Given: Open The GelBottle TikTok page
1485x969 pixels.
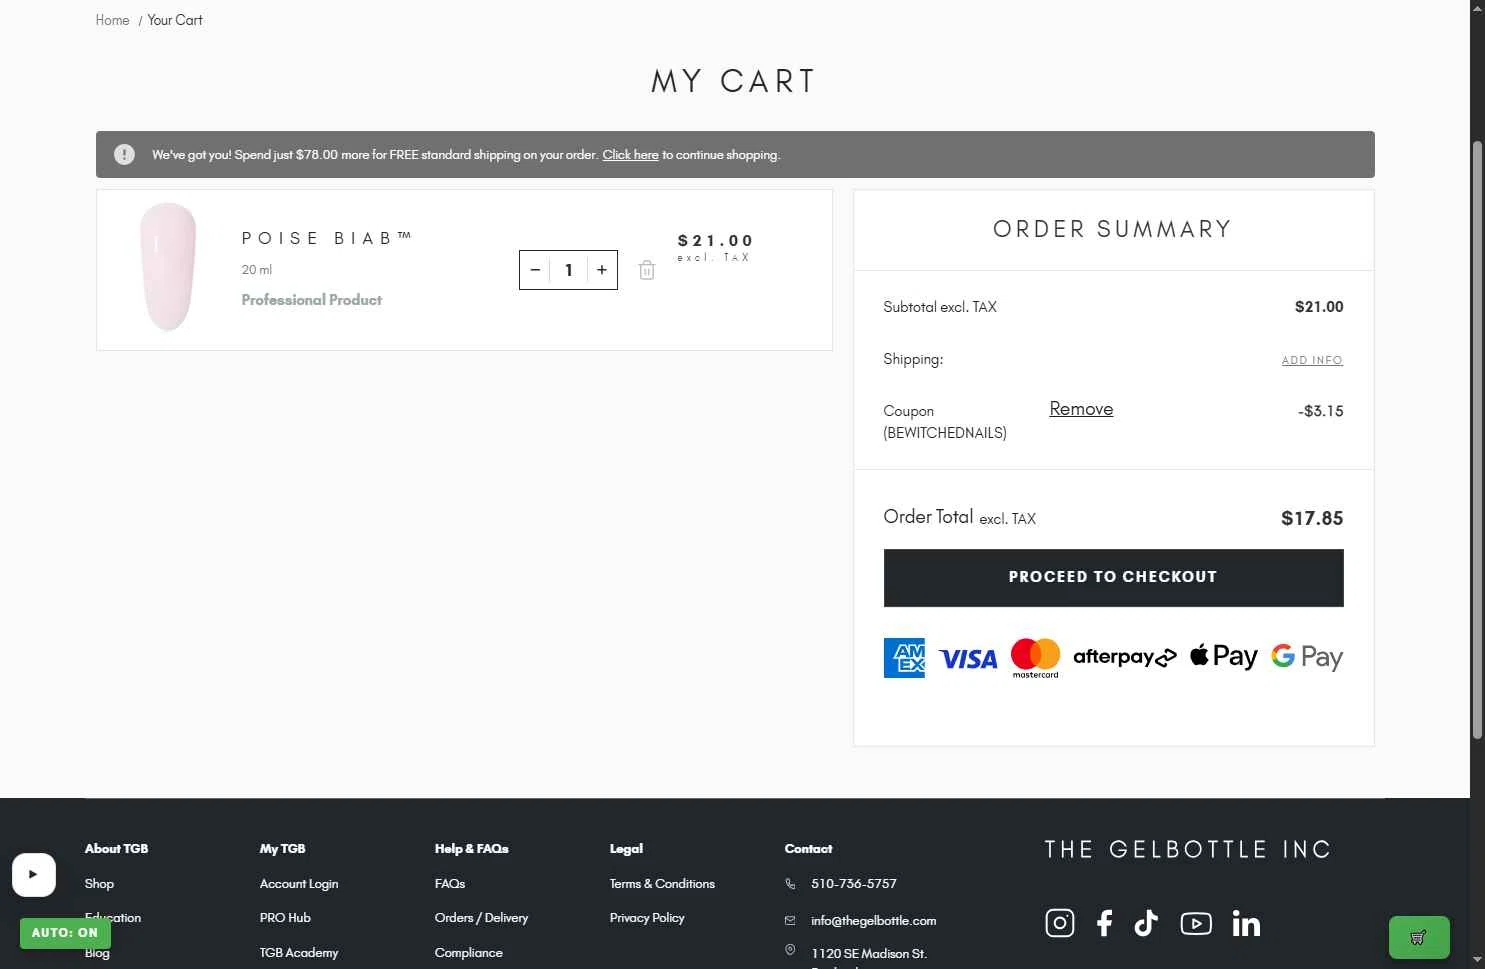Looking at the screenshot, I should [1146, 923].
